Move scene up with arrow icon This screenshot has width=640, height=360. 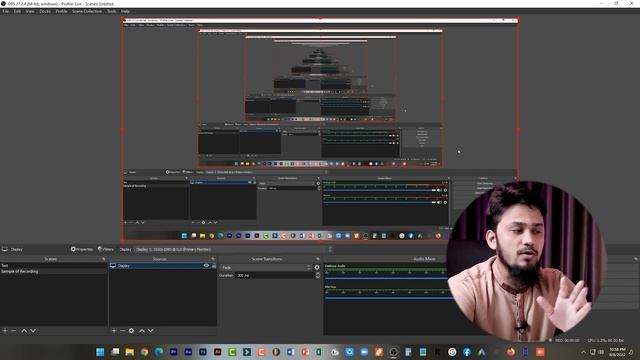click(24, 331)
